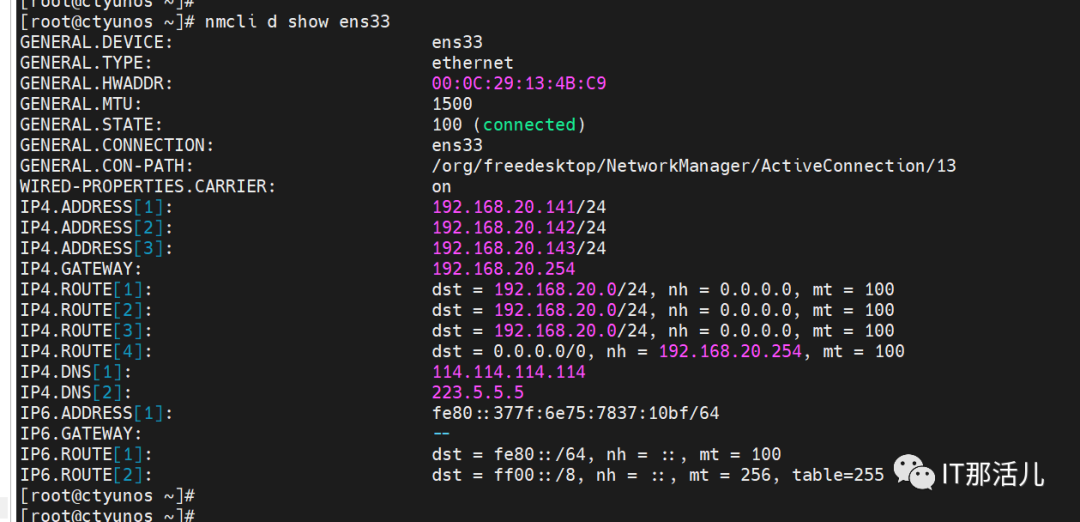The width and height of the screenshot is (1080, 522).
Task: Click the nmcli d show ens33 command
Action: click(297, 21)
